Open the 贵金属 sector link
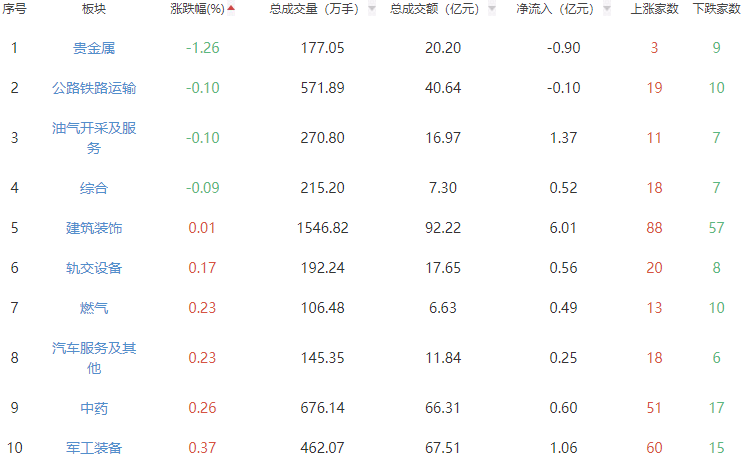This screenshot has height=459, width=744. pos(94,48)
